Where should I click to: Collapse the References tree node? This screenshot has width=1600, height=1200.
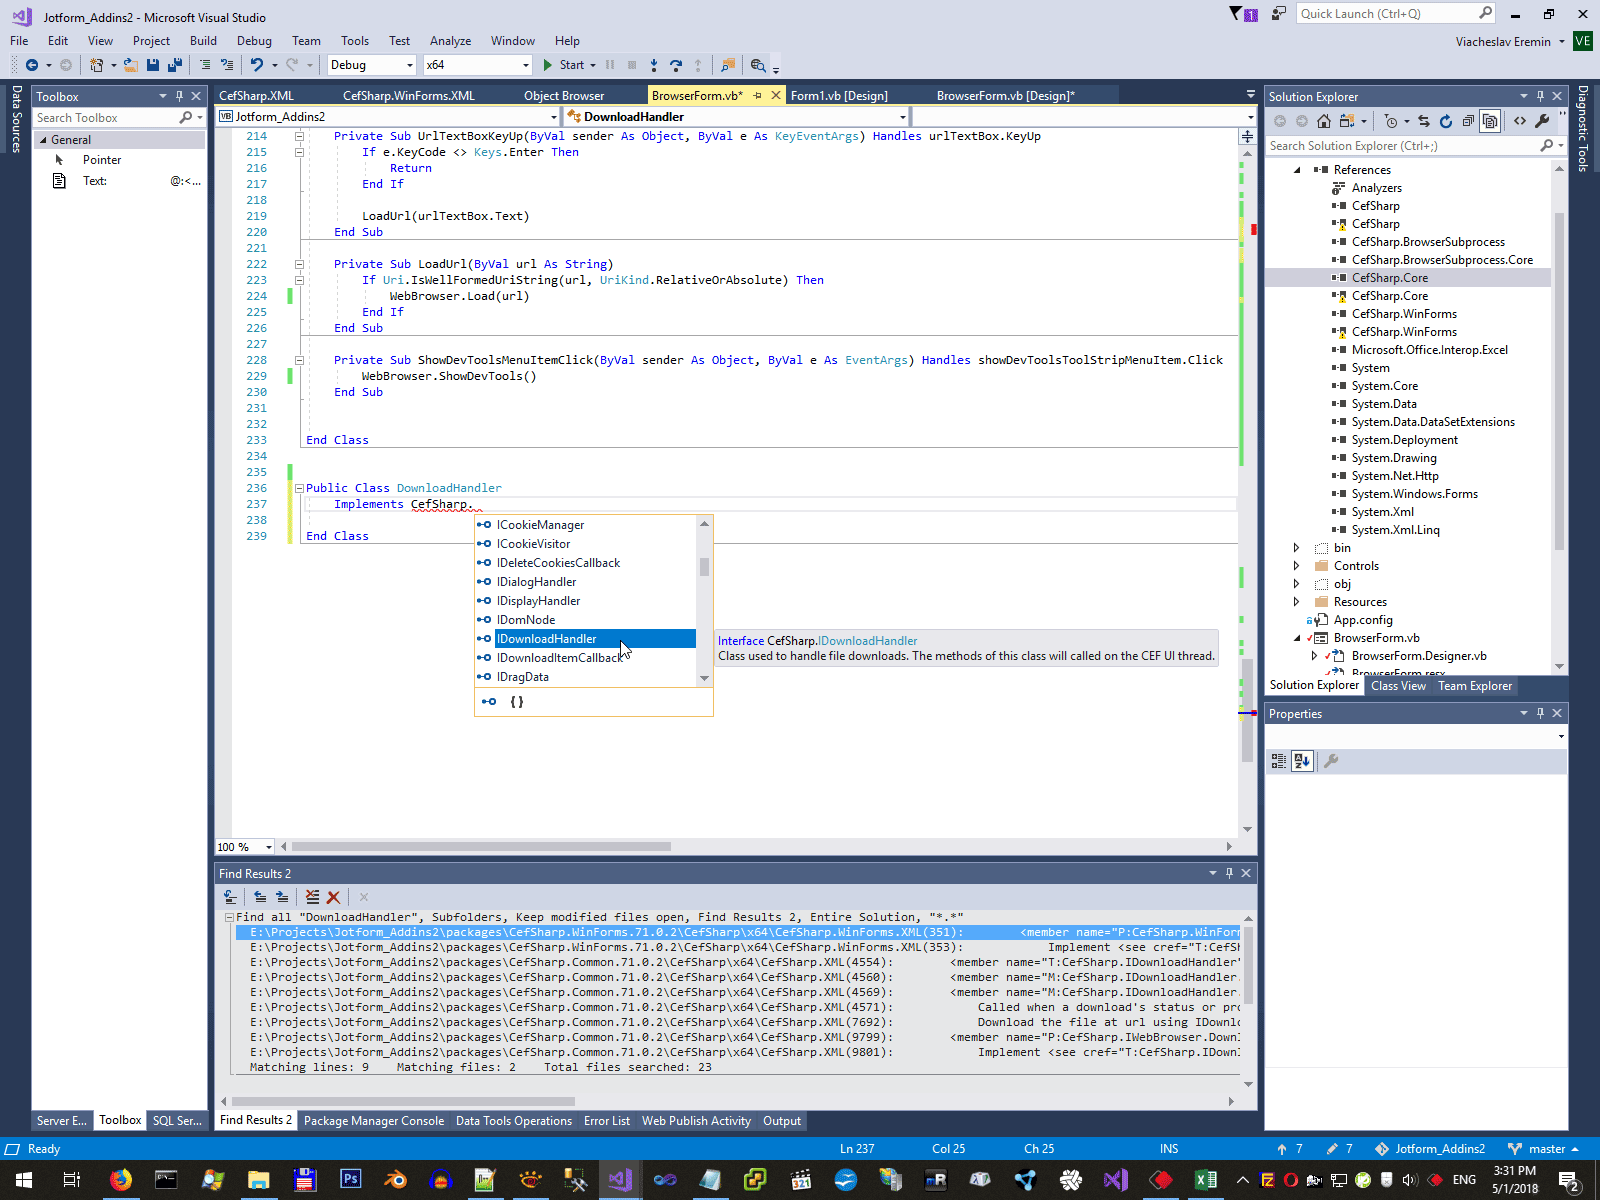(1297, 170)
